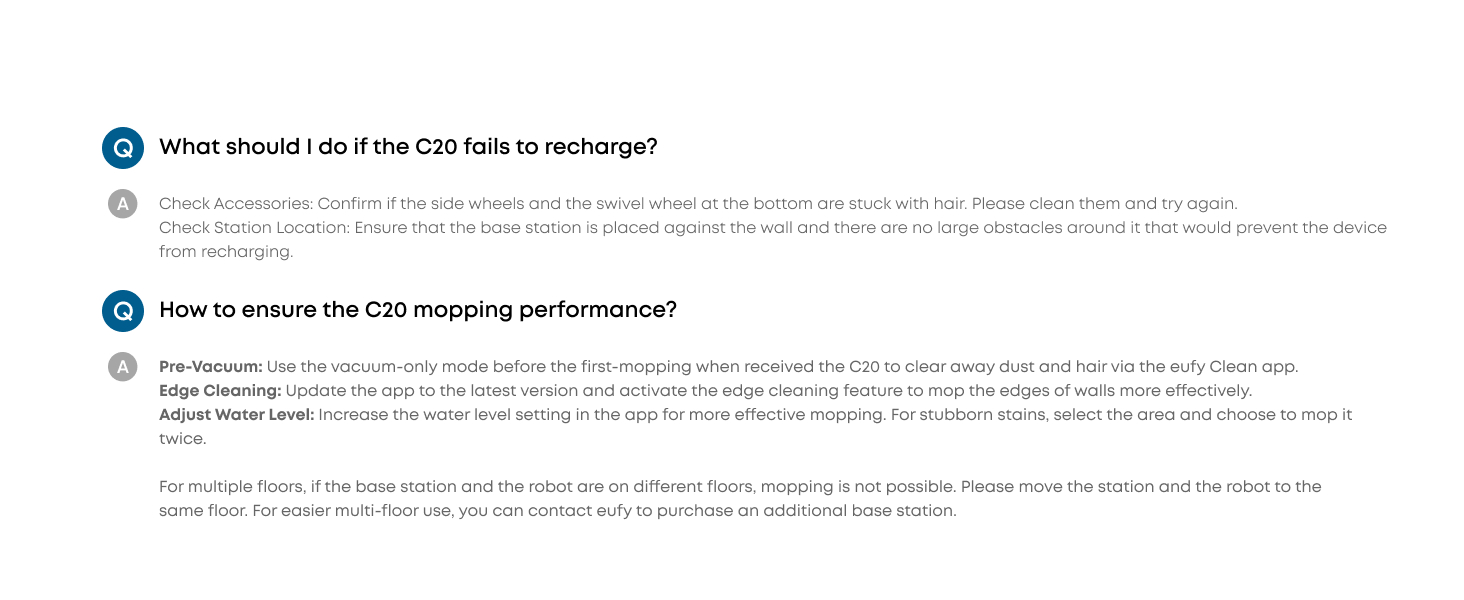Click the gray A icon under the mopping question
Viewport: 1464px width, 600px height.
pos(122,367)
